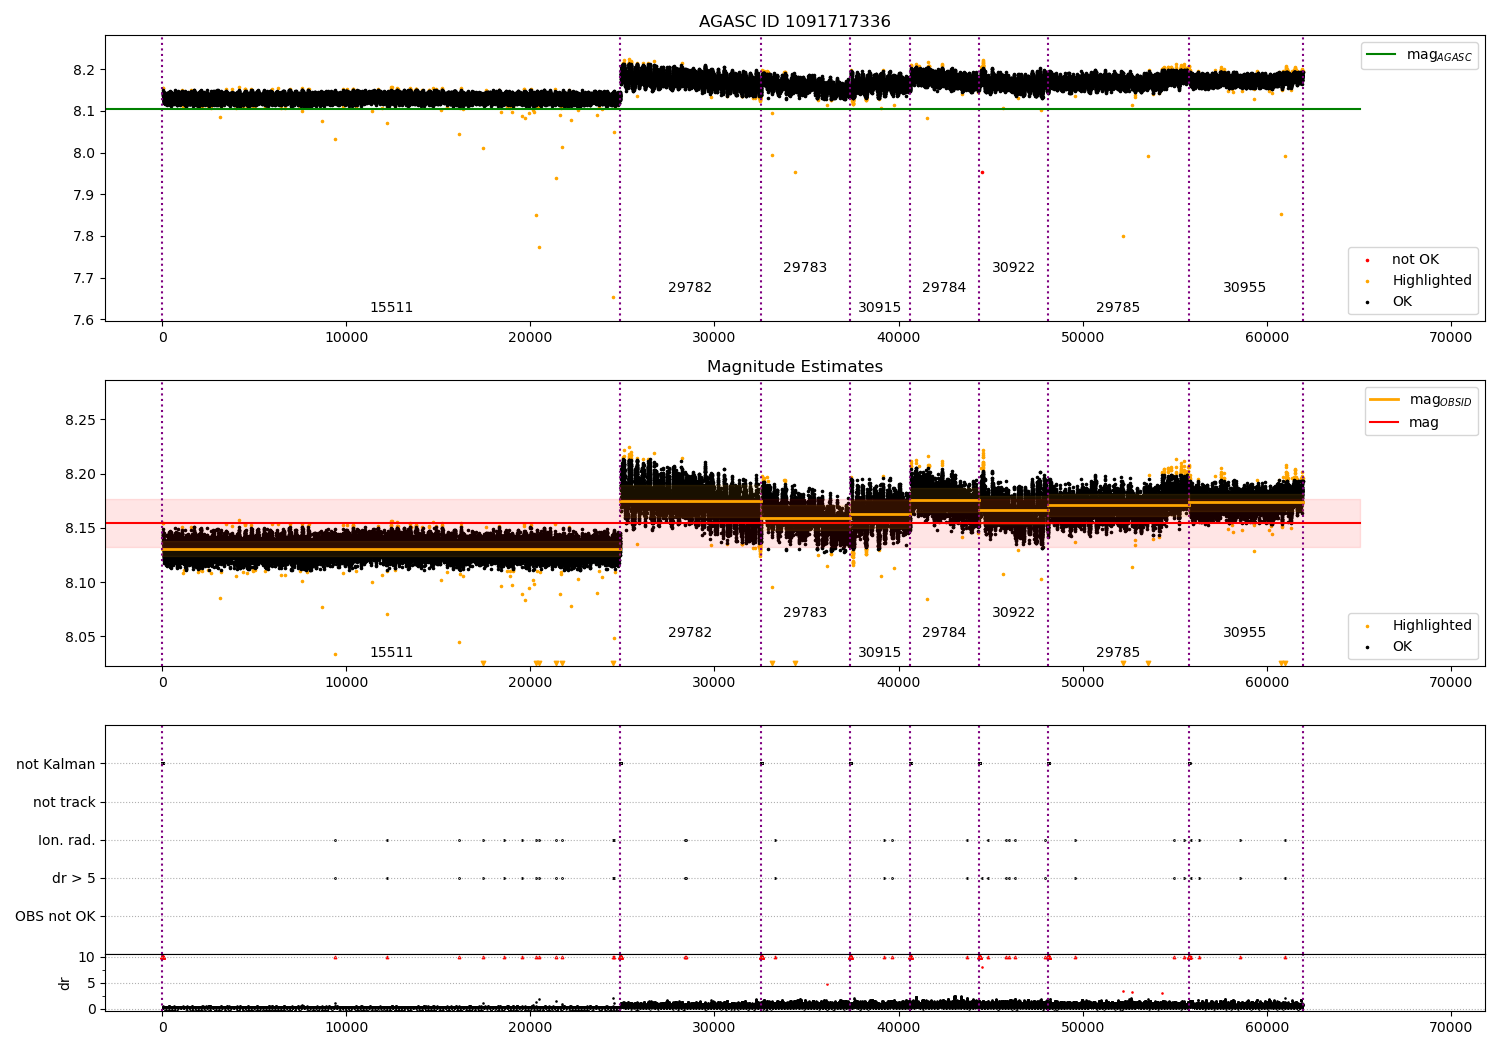Click the 7.9 y-axis tick label
1500x1050 pixels.
(x=84, y=195)
